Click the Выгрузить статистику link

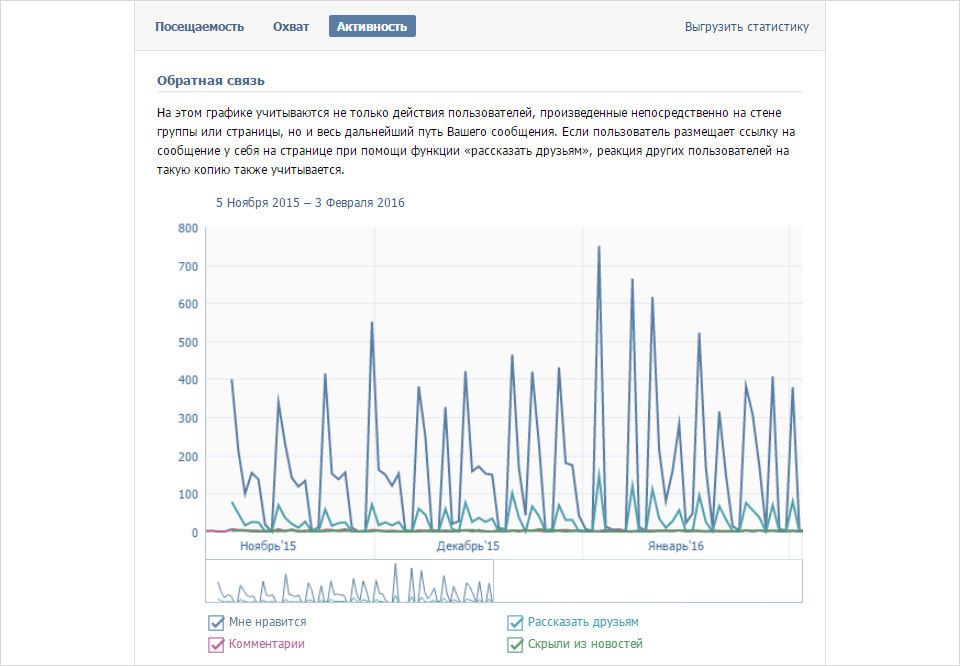[746, 27]
